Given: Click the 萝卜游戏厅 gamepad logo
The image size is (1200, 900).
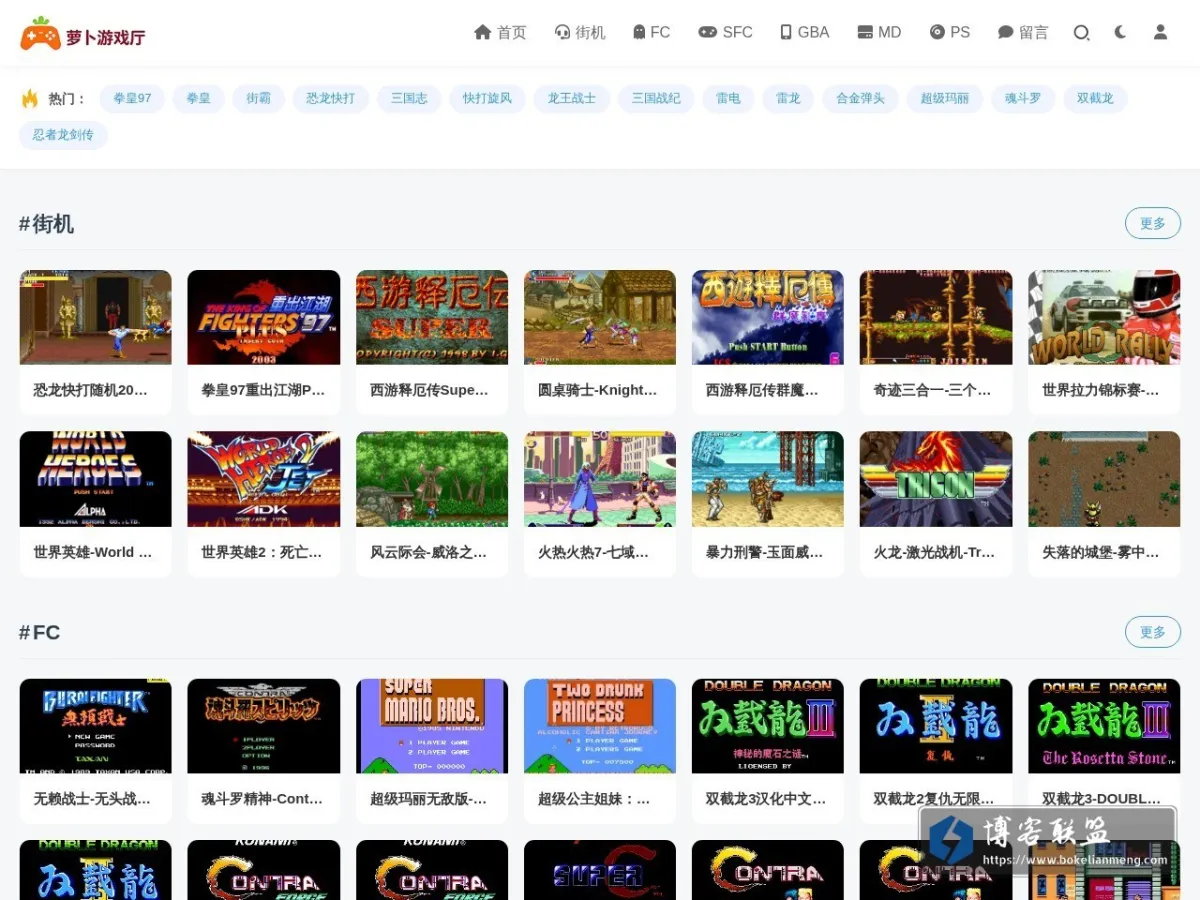Looking at the screenshot, I should point(83,34).
